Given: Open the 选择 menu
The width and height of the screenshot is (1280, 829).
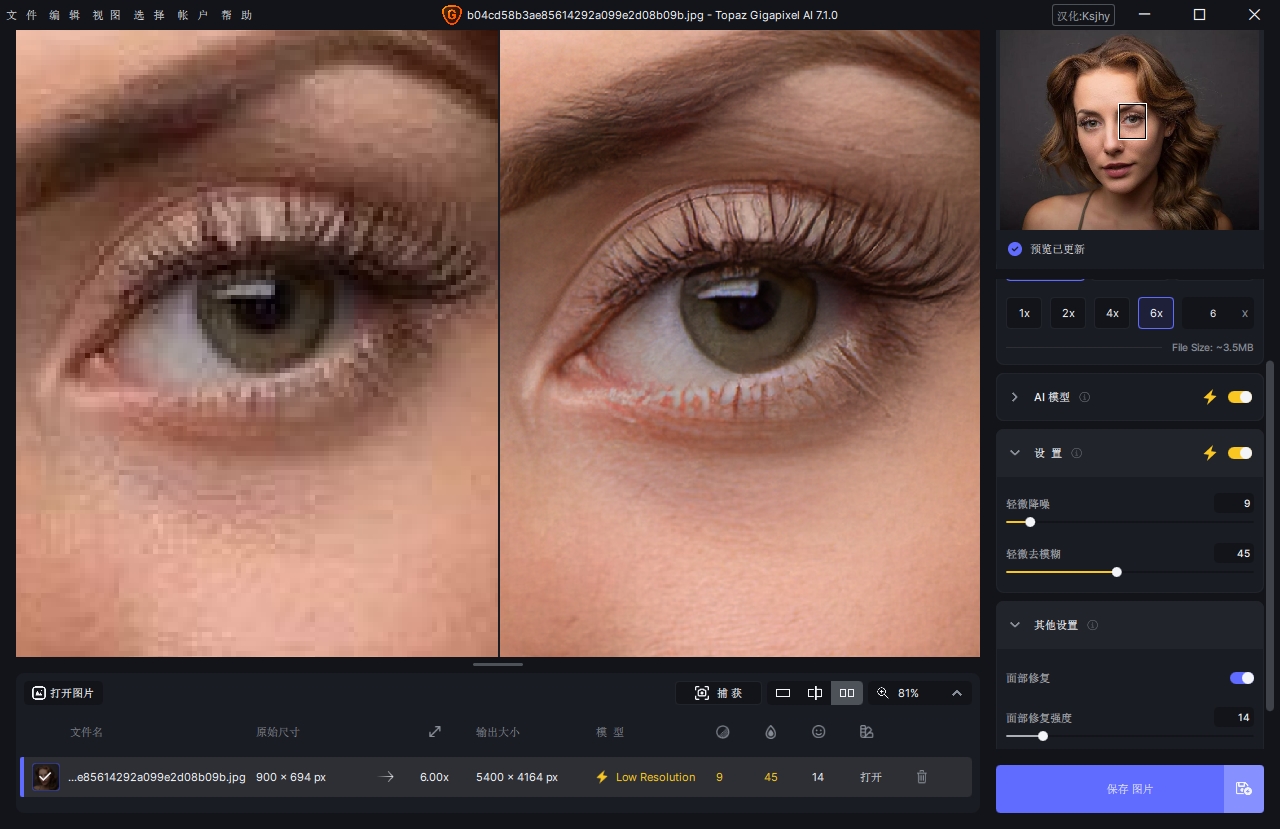Looking at the screenshot, I should coord(151,15).
